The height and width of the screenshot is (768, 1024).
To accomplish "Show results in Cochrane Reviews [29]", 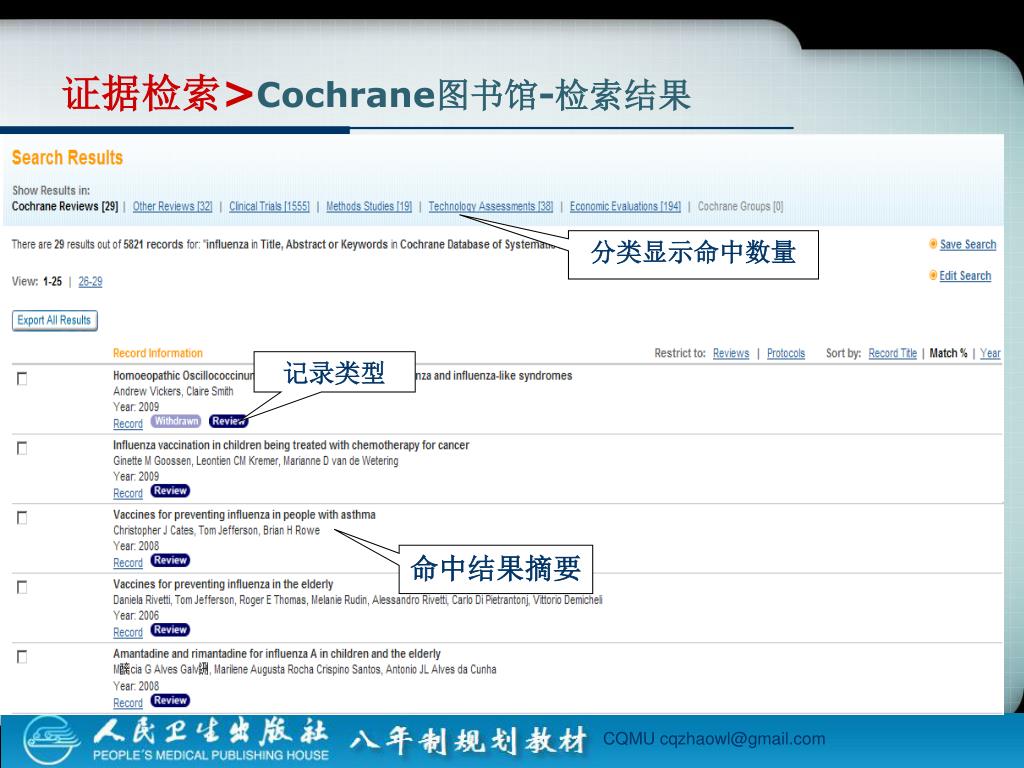I will pyautogui.click(x=65, y=206).
